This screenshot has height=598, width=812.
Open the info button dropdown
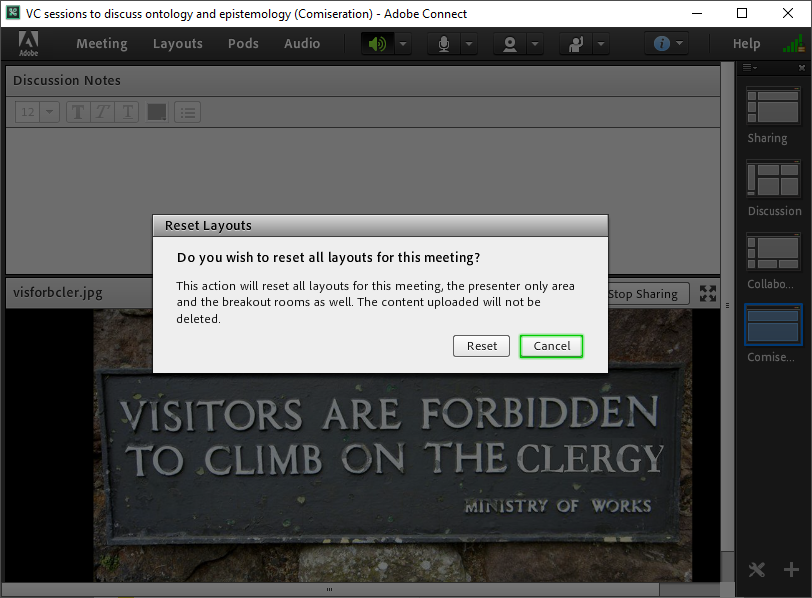pyautogui.click(x=667, y=43)
